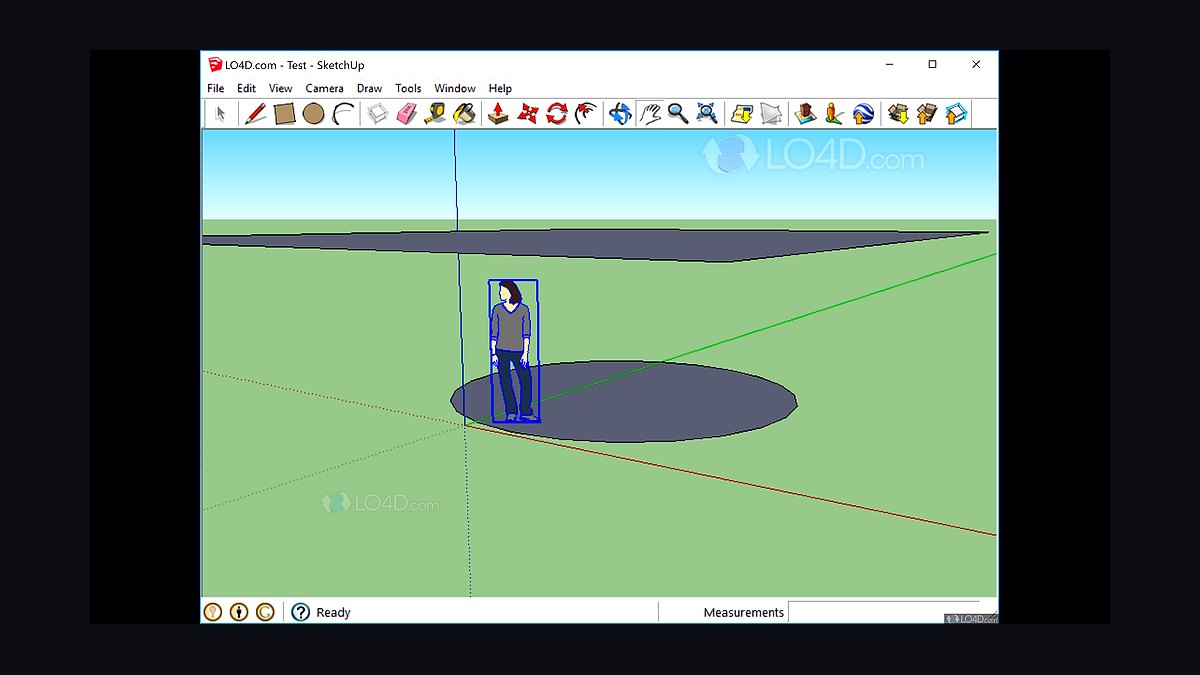Viewport: 1200px width, 675px height.
Task: Choose the Select arrow tool
Action: [x=220, y=114]
